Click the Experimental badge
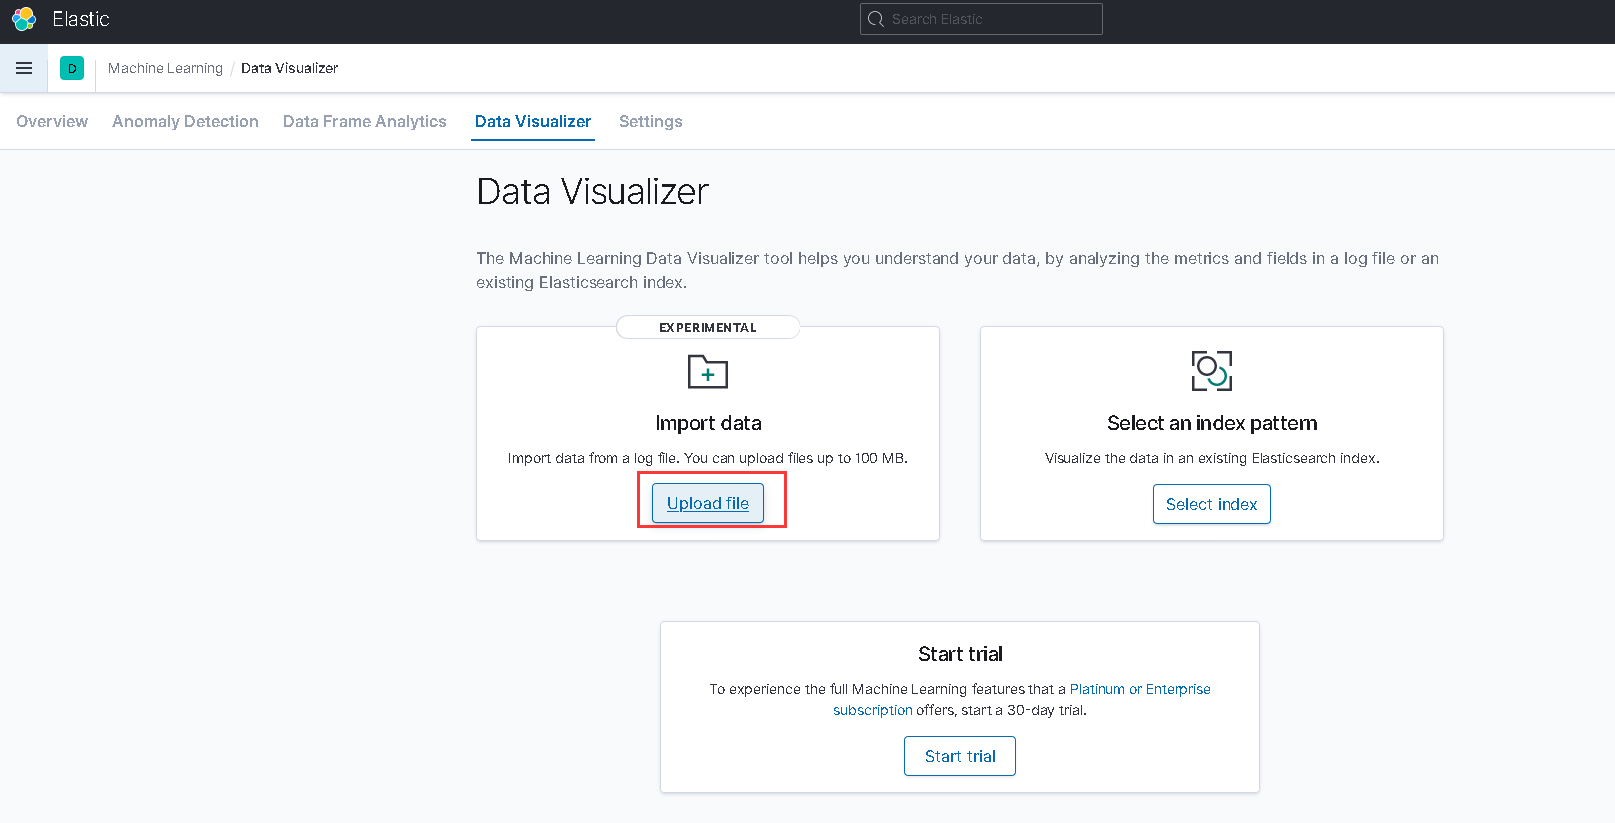Image resolution: width=1615 pixels, height=823 pixels. point(708,327)
